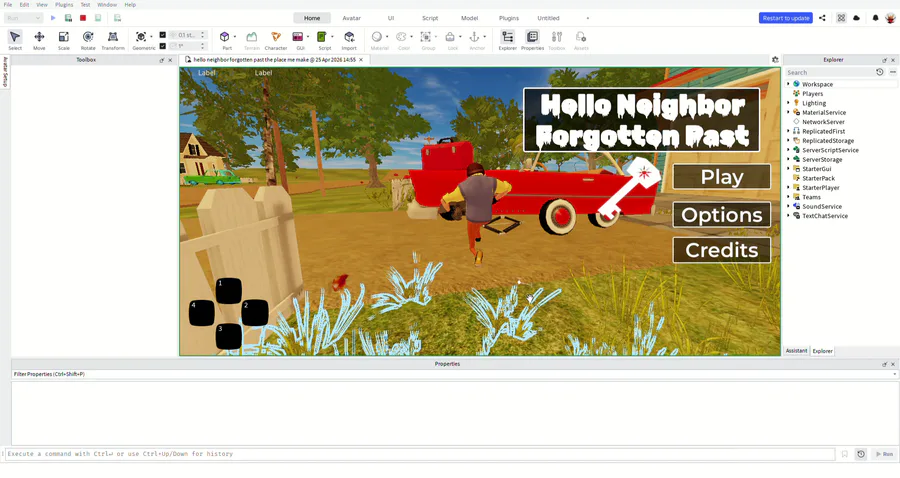Click the Anchor icon
This screenshot has width=900, height=478.
(x=474, y=37)
